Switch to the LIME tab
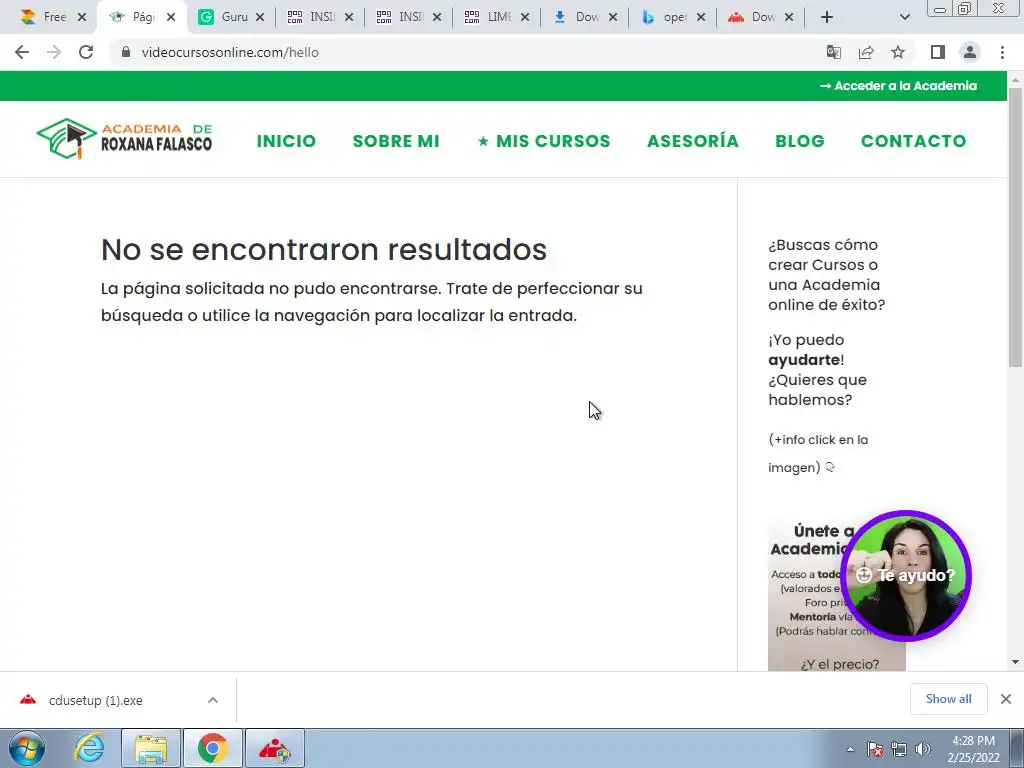Viewport: 1024px width, 768px height. (x=497, y=17)
